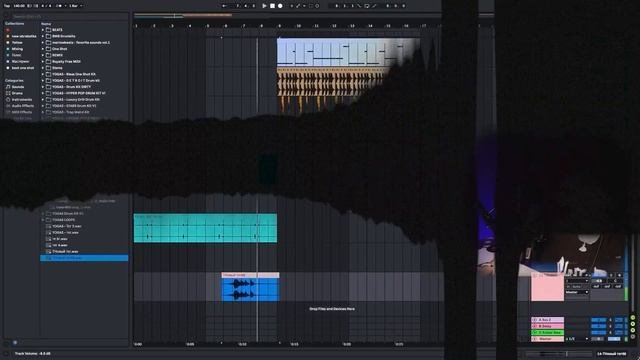This screenshot has height=360, width=640.
Task: Click the topmost green section toggle circle
Action: [633, 318]
